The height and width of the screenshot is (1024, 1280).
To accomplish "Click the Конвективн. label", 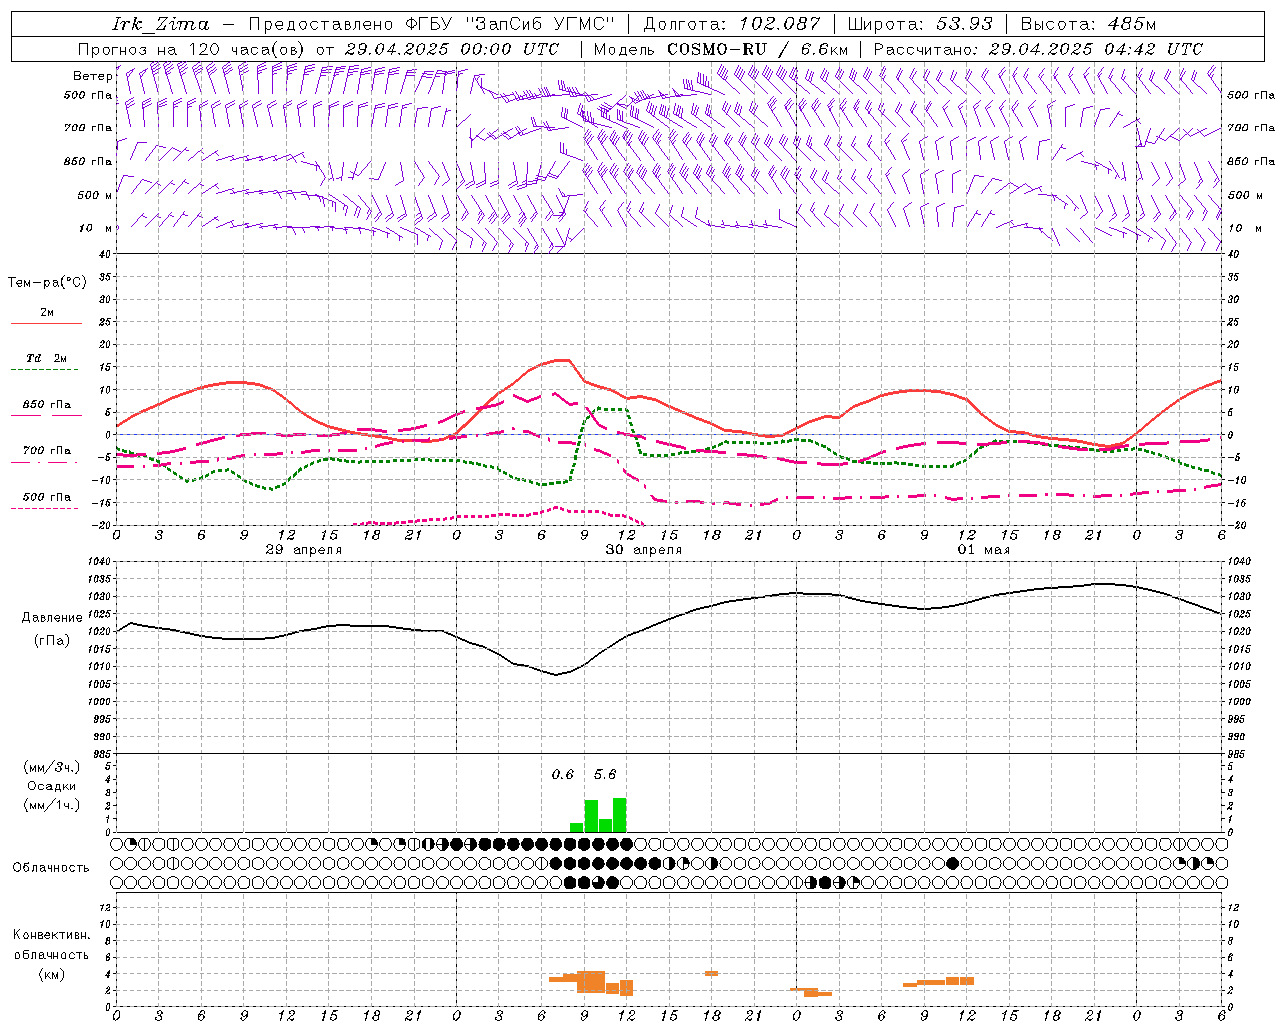I will tap(52, 935).
